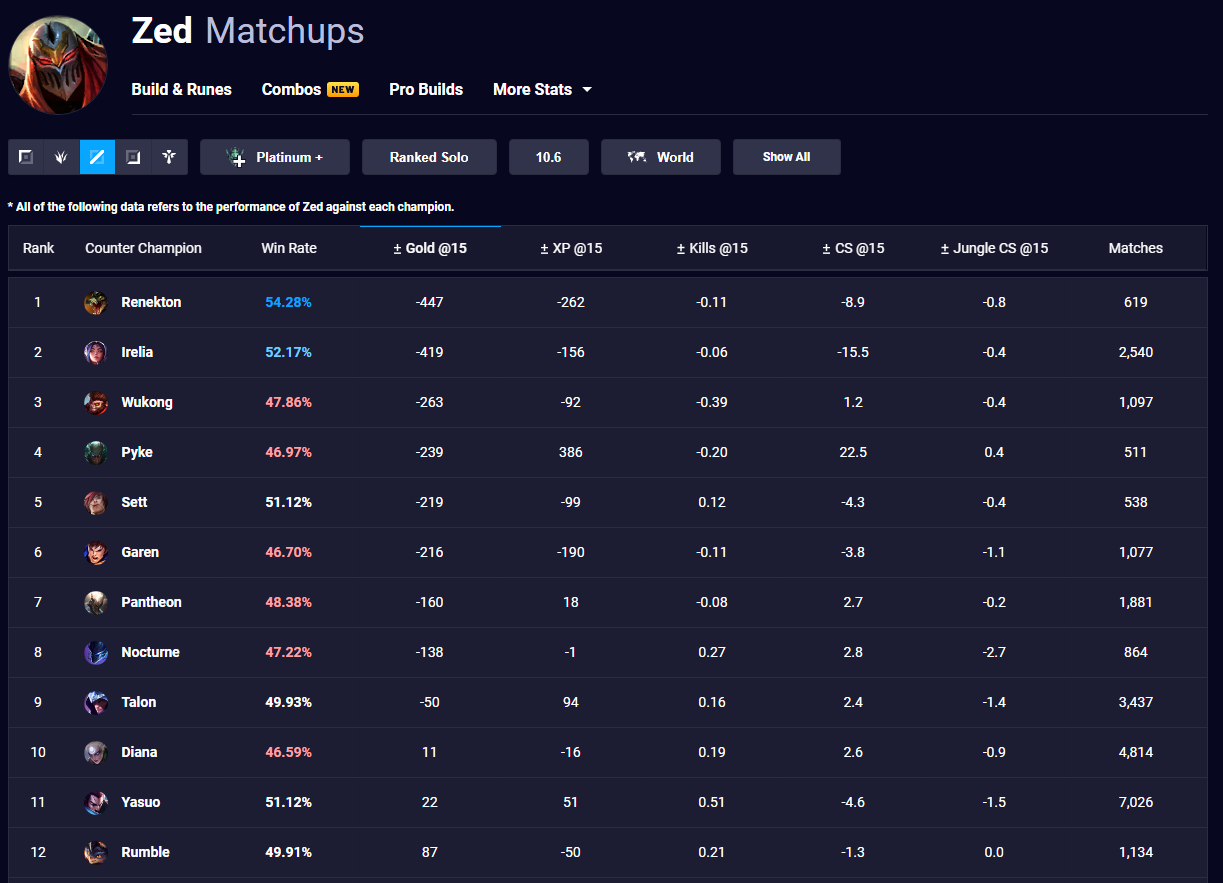Click the Nocturne champion name
Screen dimensions: 1223x883
(x=150, y=652)
